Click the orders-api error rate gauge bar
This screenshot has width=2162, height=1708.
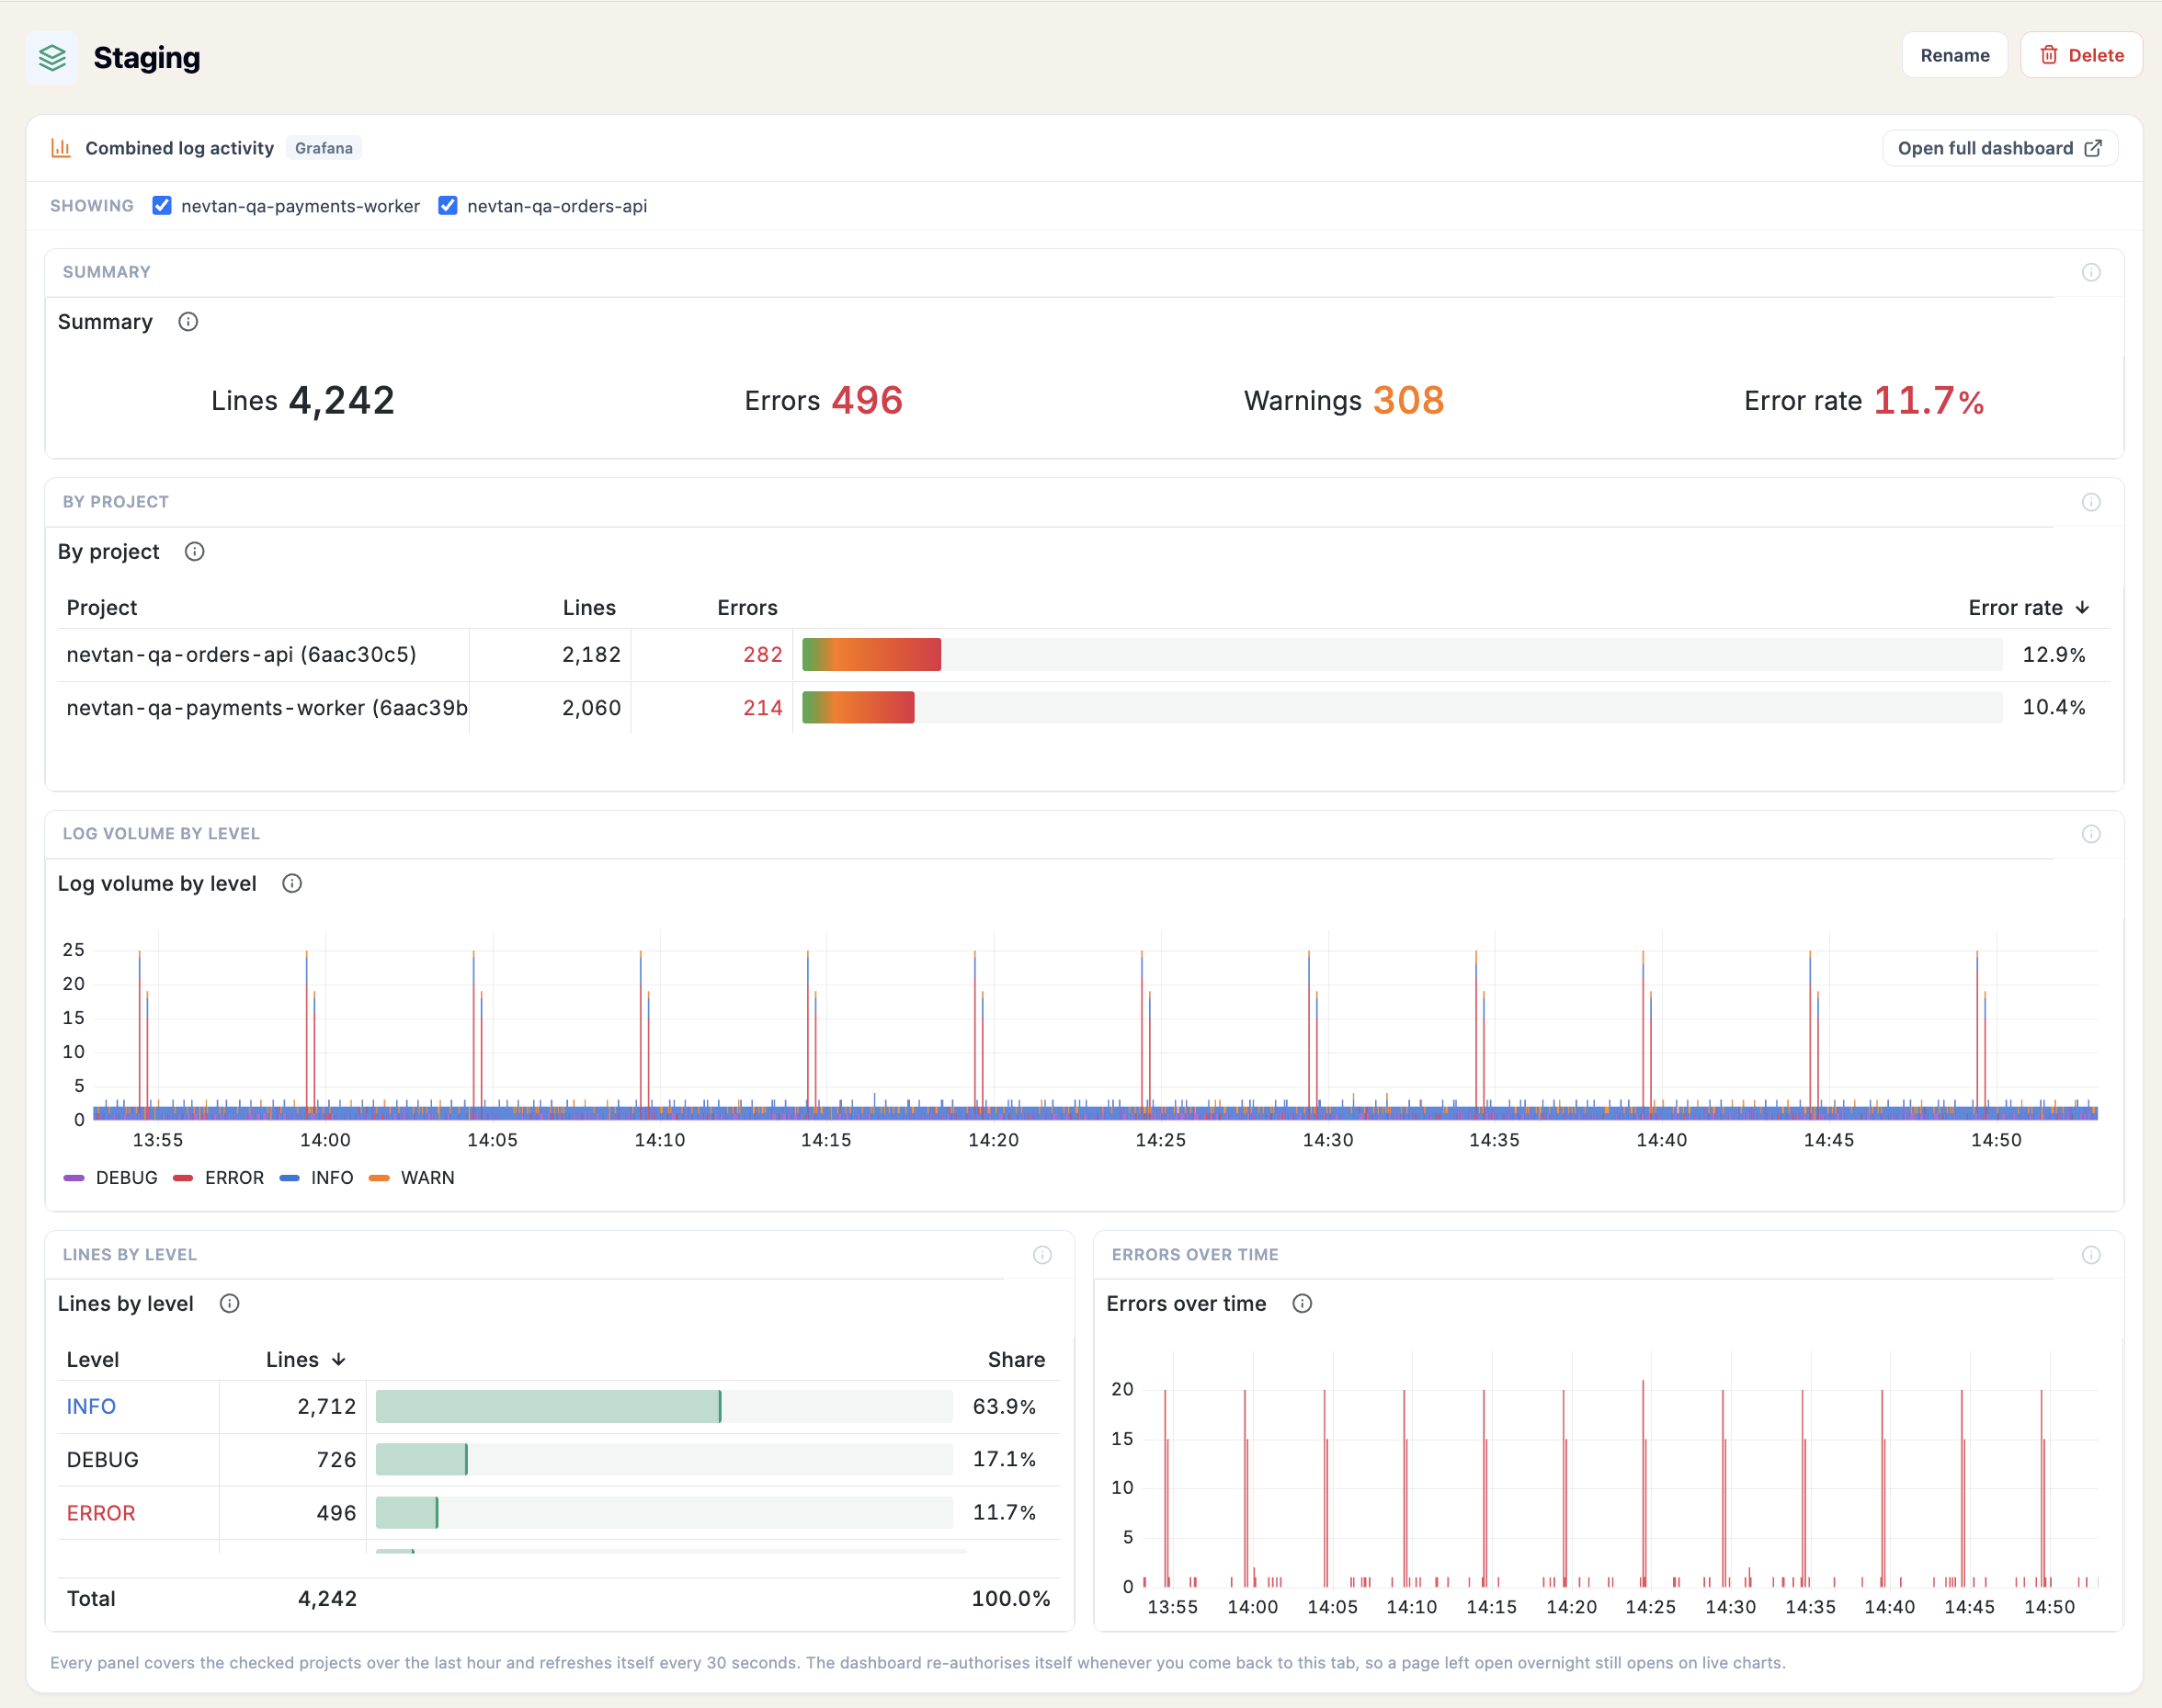tap(1402, 655)
